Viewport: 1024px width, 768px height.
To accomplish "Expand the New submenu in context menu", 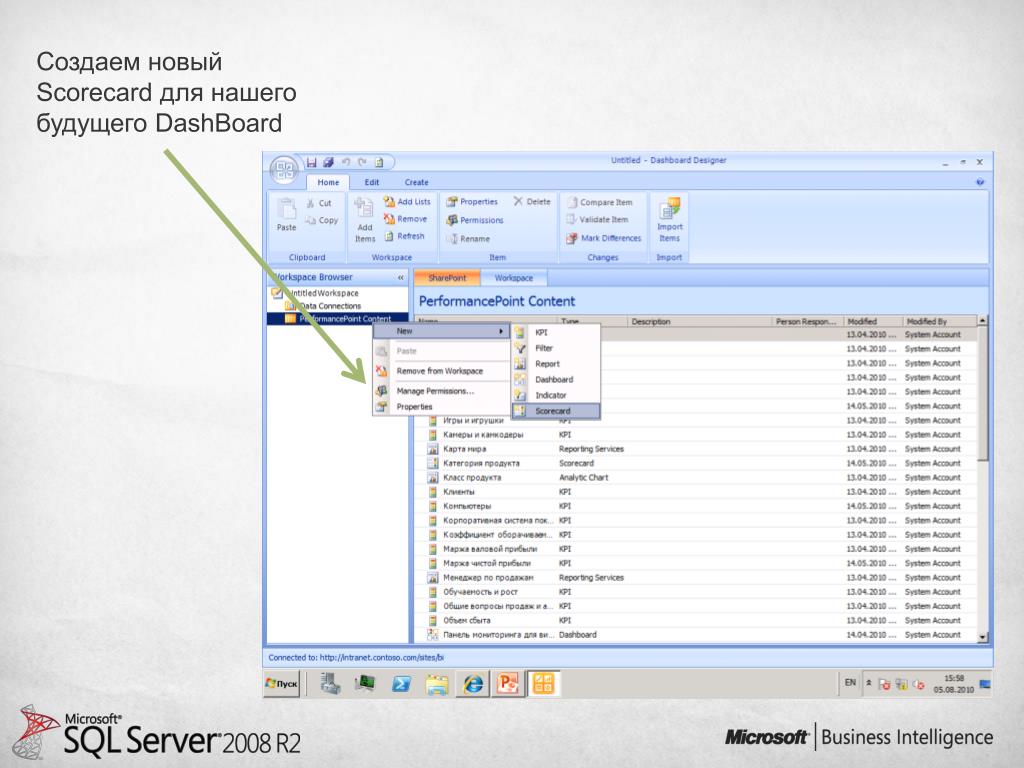I will coord(441,331).
